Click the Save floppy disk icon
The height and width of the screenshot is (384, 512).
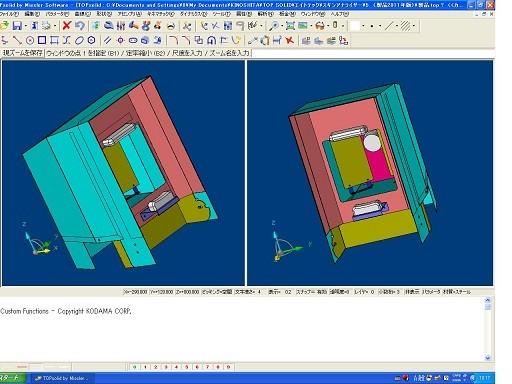point(17,26)
